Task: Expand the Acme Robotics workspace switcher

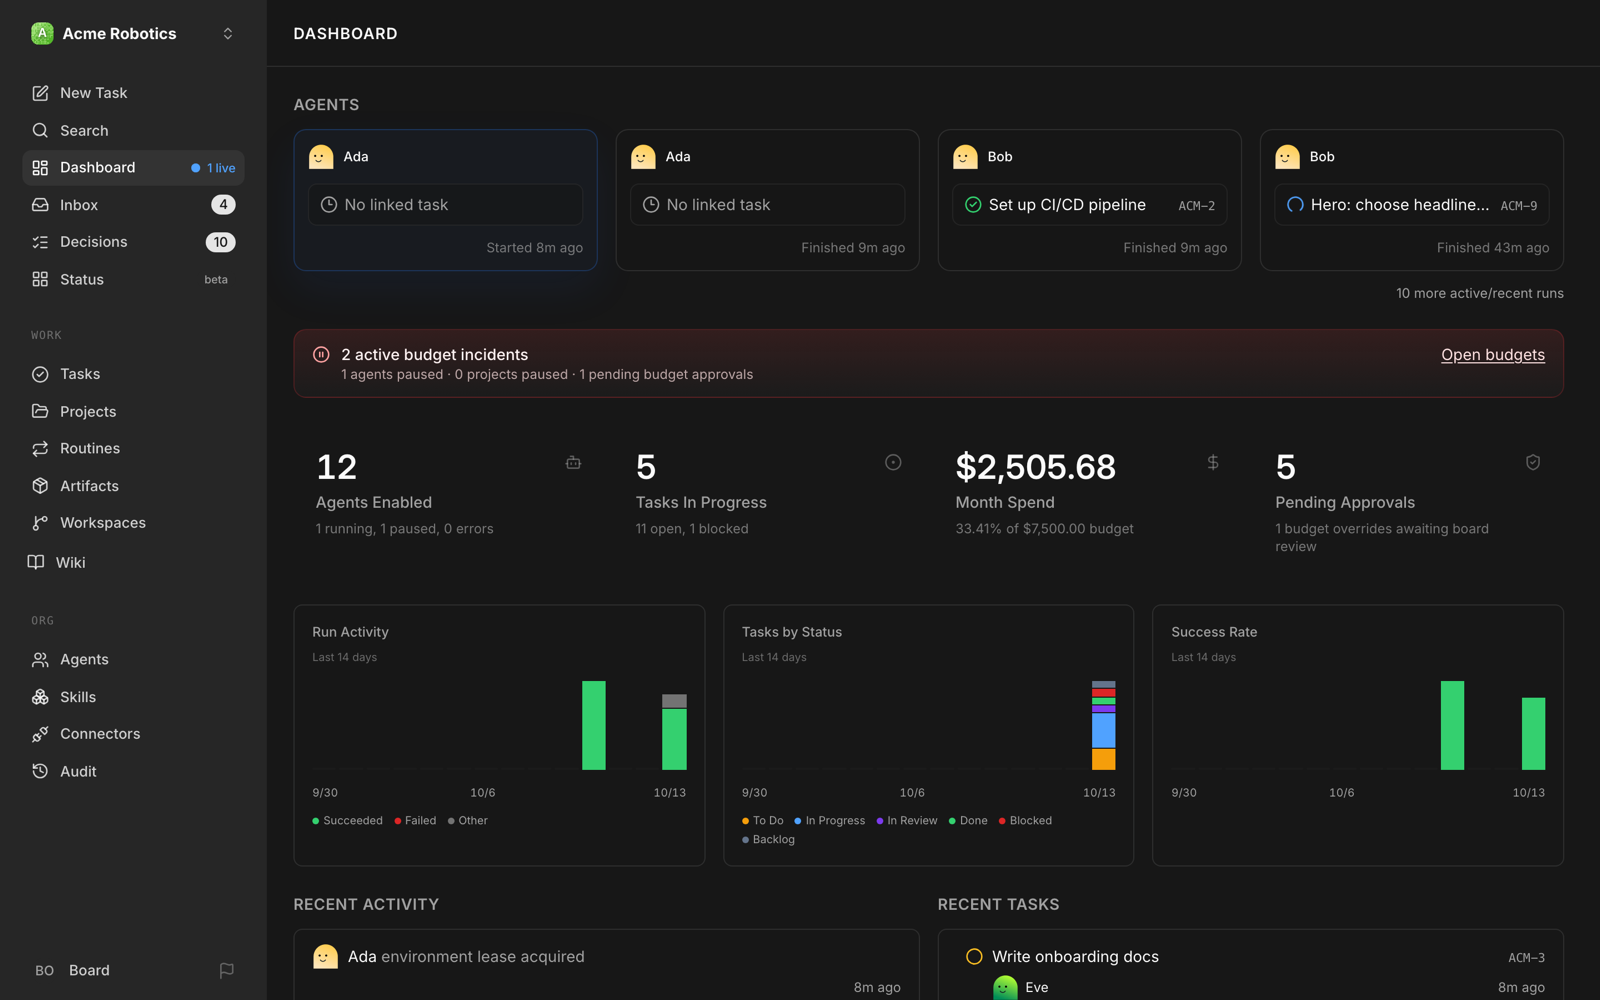Action: (x=228, y=34)
